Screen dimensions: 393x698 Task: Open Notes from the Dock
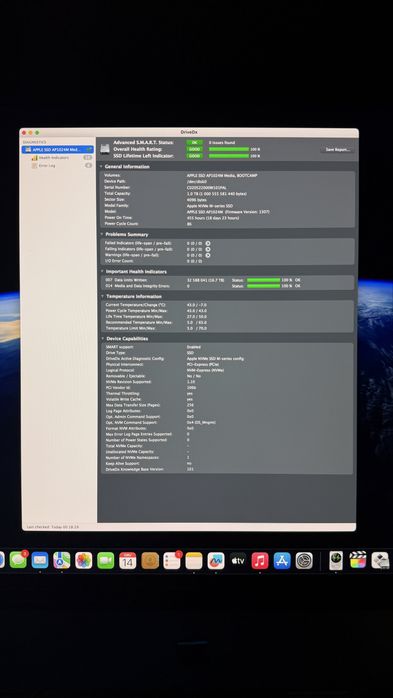(x=194, y=560)
